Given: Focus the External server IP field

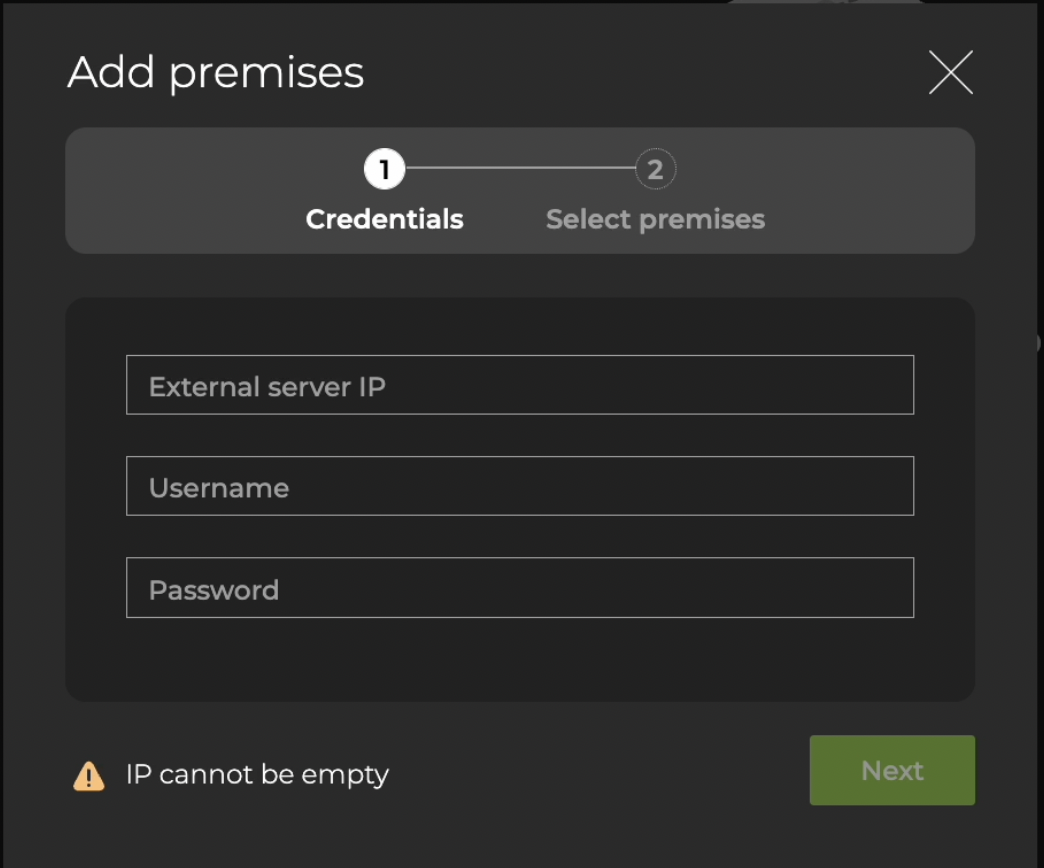Looking at the screenshot, I should pyautogui.click(x=520, y=385).
